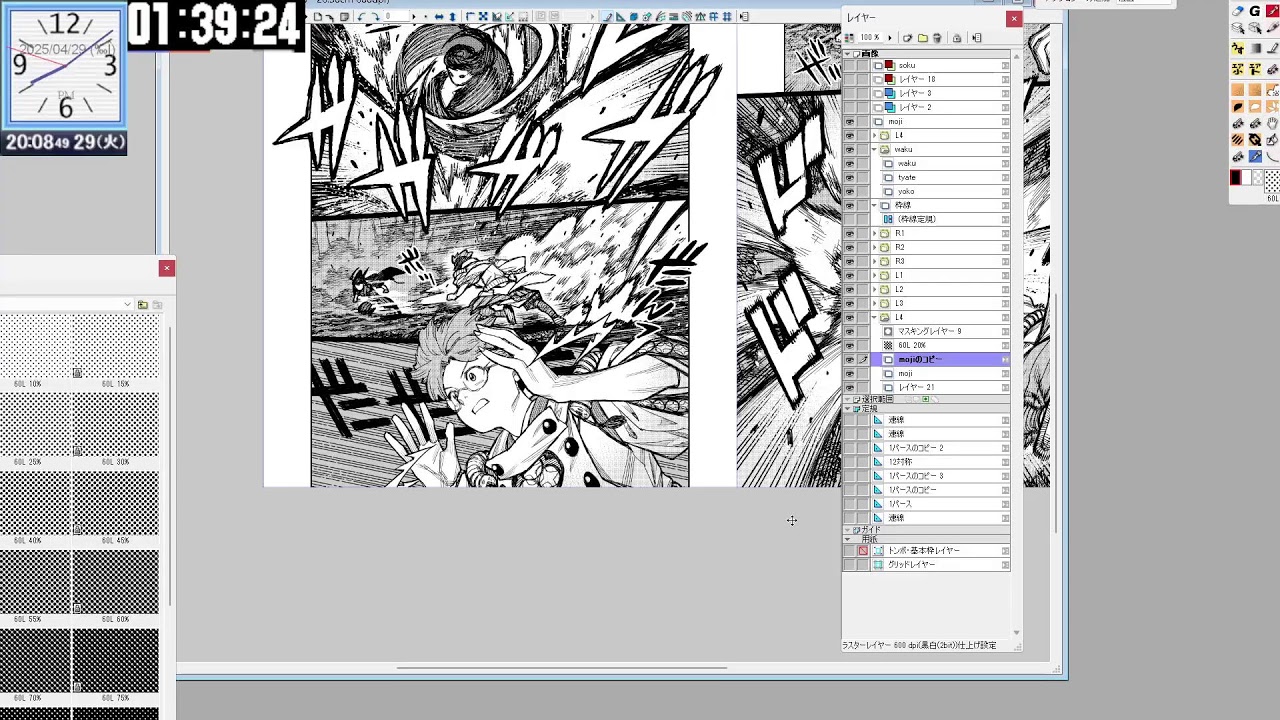Viewport: 1280px width, 720px height.
Task: Click panel toggle icon at toolbar end
Action: [x=744, y=17]
